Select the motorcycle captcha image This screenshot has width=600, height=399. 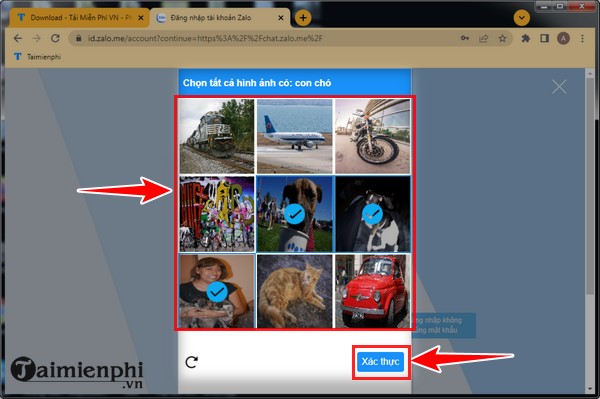373,137
